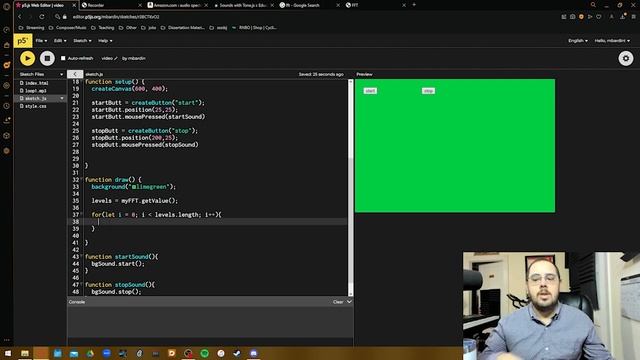Select sketch.js in the file list
The width and height of the screenshot is (640, 360).
[36, 98]
